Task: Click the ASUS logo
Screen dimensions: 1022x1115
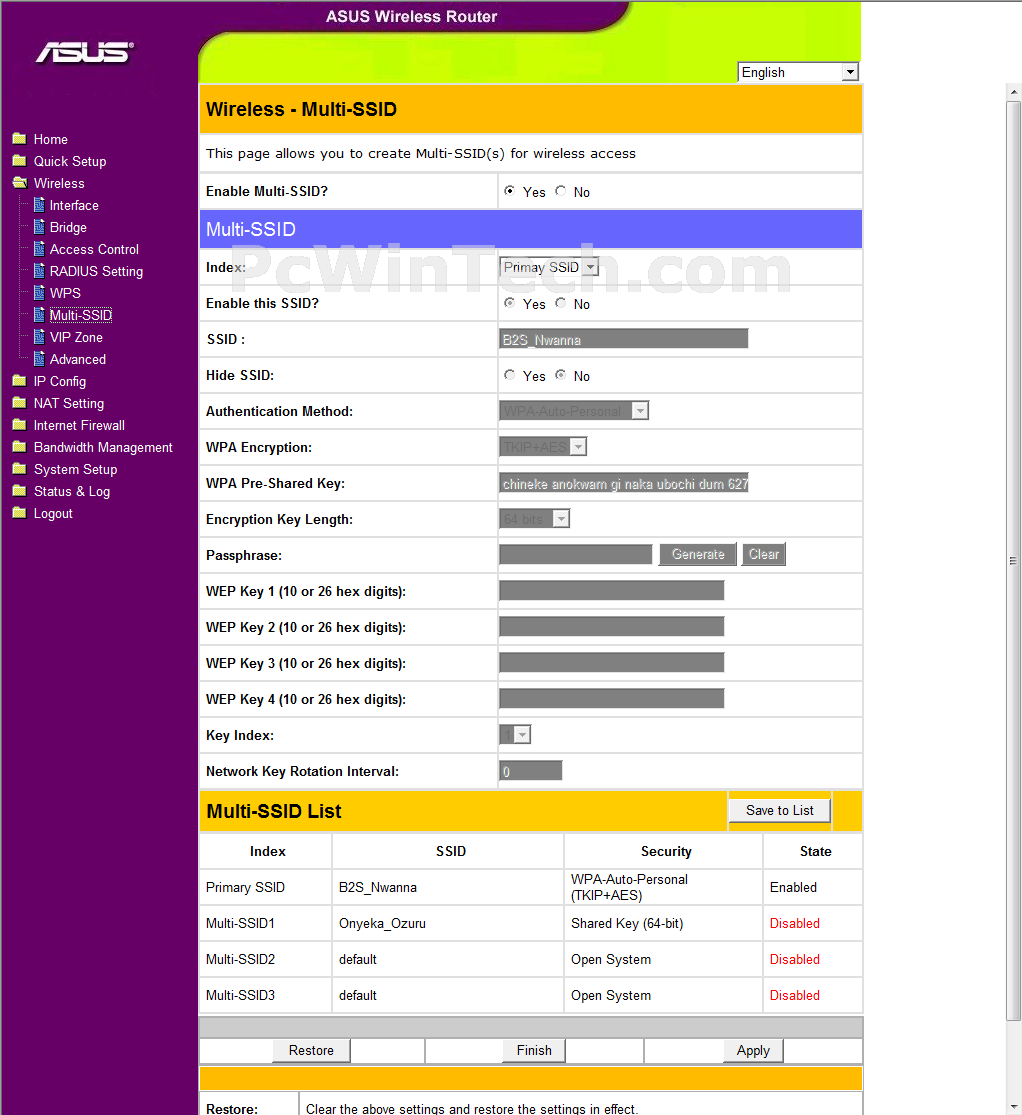Action: pyautogui.click(x=85, y=52)
